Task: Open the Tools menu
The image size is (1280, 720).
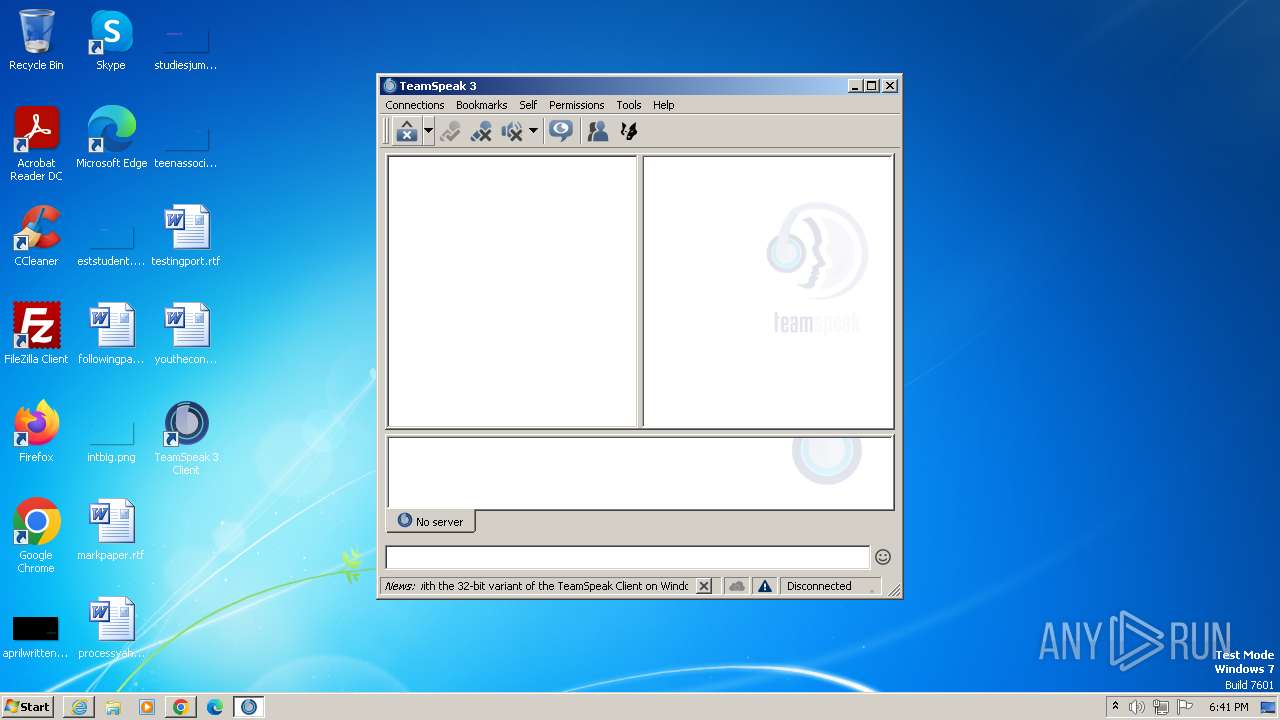Action: [629, 105]
